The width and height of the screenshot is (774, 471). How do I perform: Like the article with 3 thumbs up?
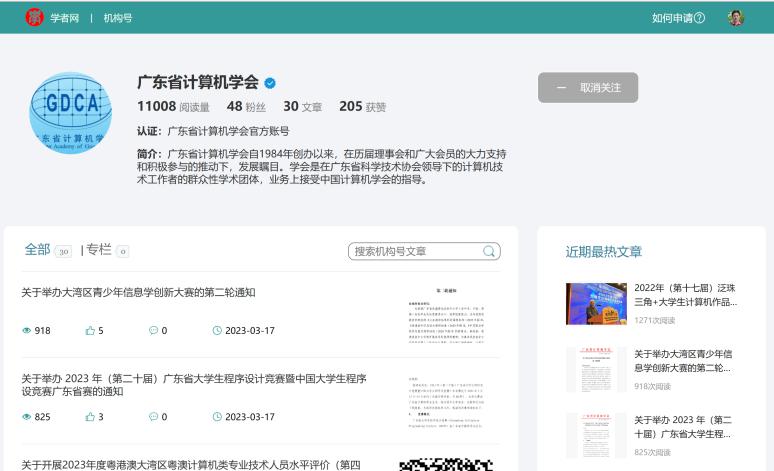point(90,417)
